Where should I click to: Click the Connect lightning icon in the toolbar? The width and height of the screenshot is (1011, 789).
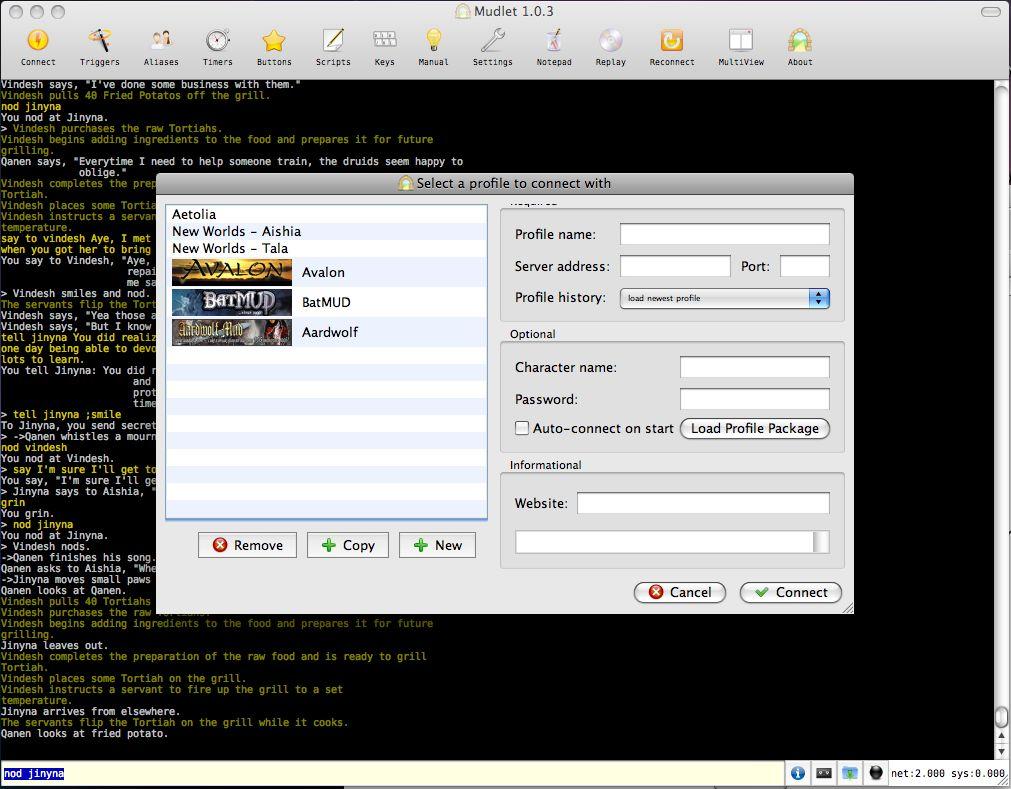pyautogui.click(x=38, y=41)
